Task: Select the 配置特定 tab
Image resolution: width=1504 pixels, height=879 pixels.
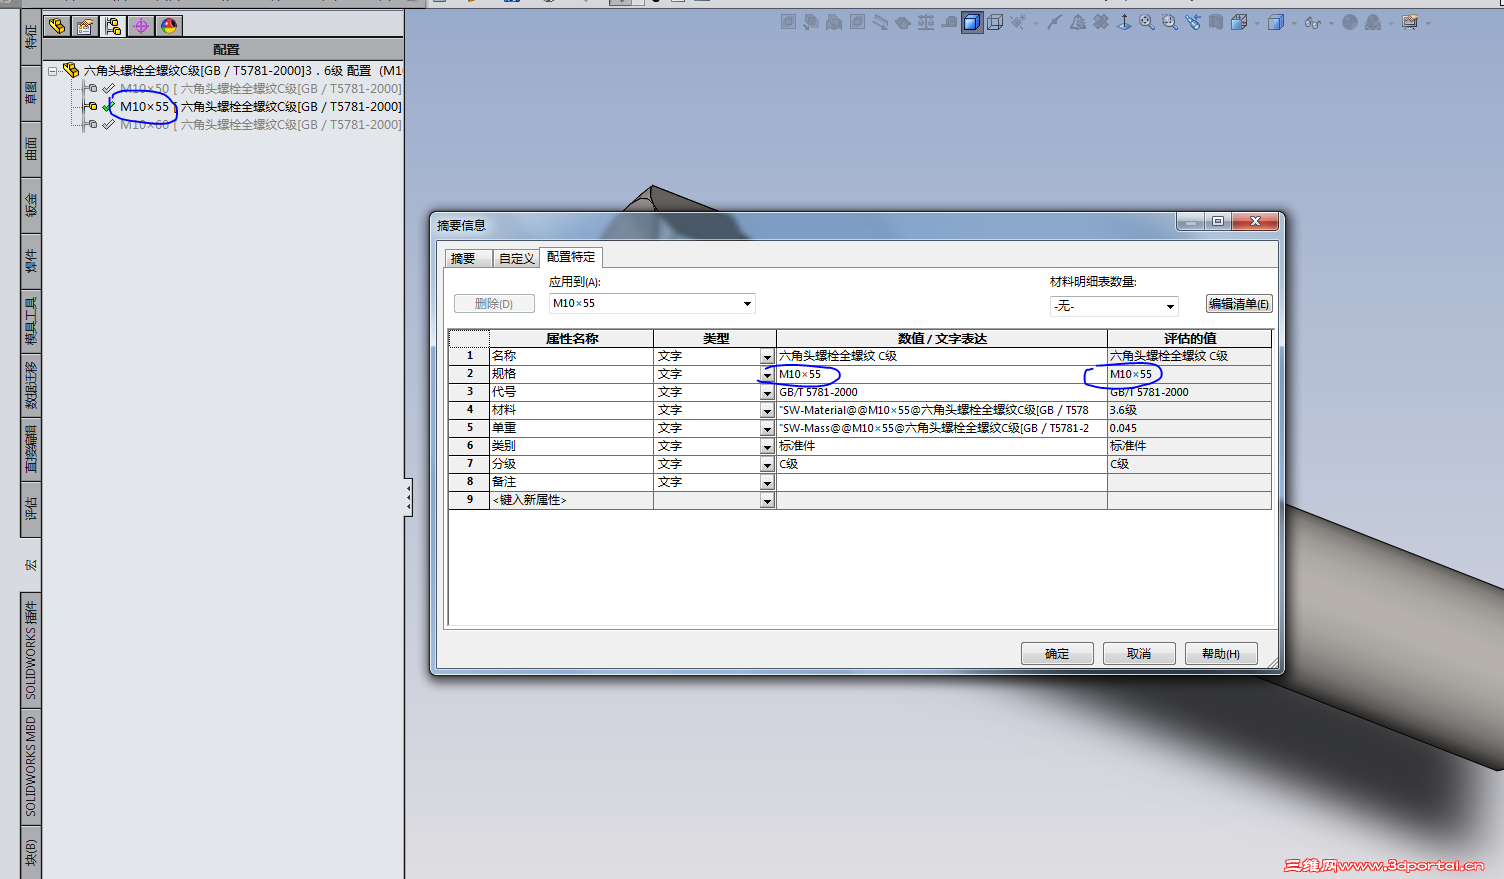Action: (571, 257)
